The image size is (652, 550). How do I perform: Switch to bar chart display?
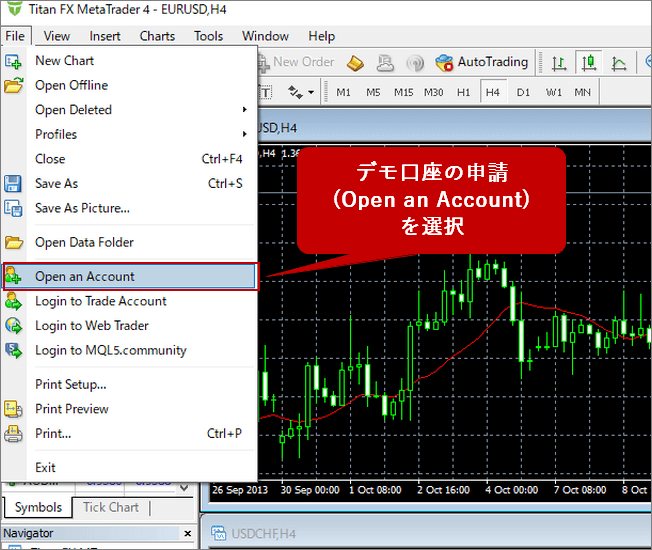point(558,63)
